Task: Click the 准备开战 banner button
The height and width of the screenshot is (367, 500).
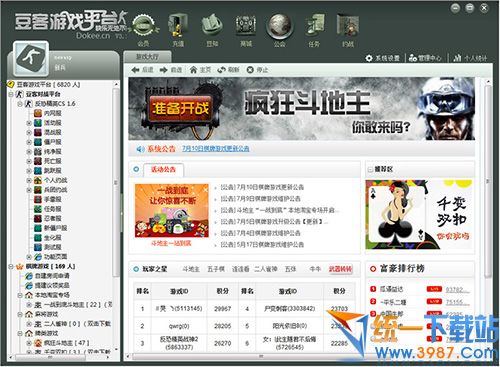Action: 180,109
